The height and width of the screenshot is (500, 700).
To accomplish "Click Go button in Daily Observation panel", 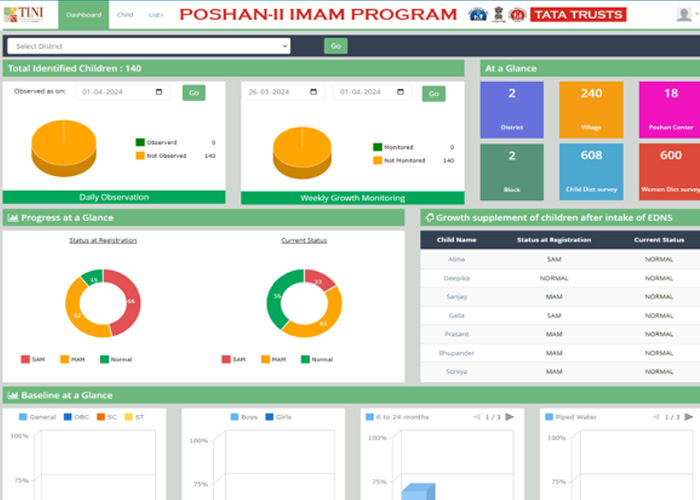I will click(194, 93).
